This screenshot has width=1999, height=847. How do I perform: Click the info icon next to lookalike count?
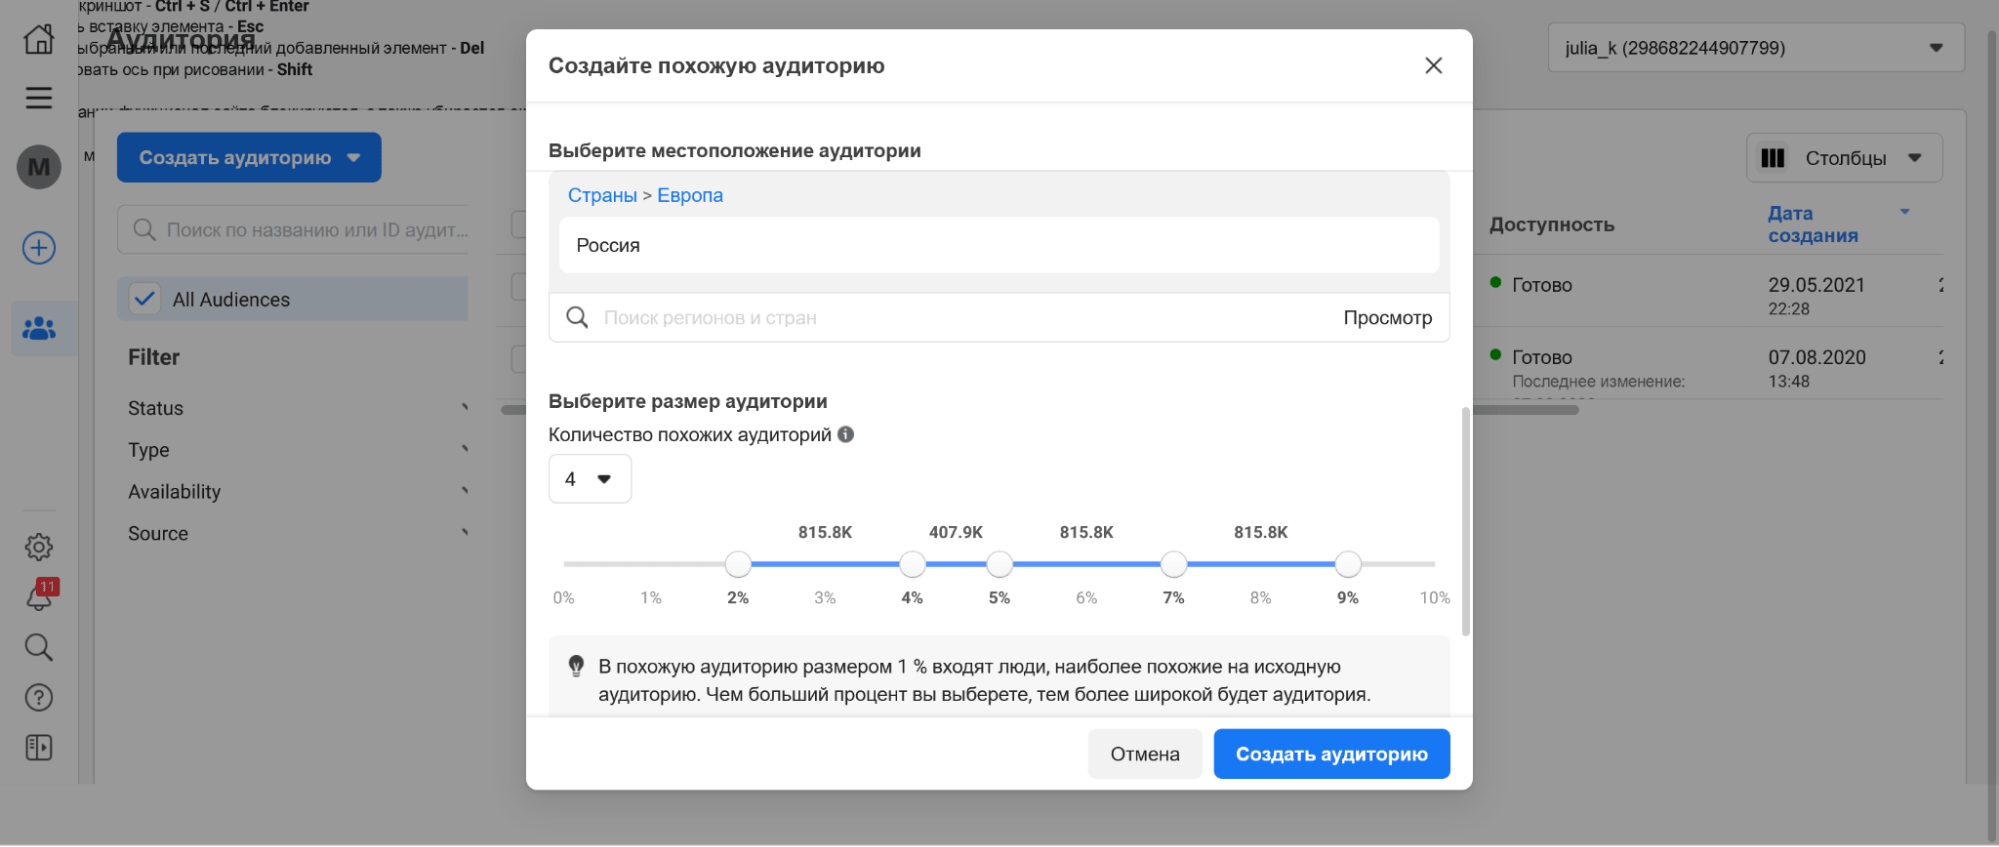tap(846, 434)
